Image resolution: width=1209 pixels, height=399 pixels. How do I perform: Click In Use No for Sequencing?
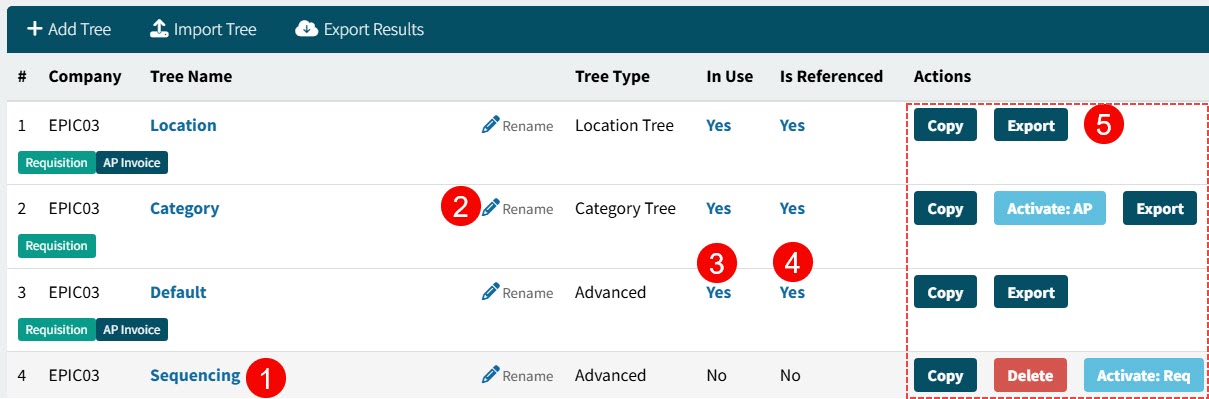click(716, 375)
